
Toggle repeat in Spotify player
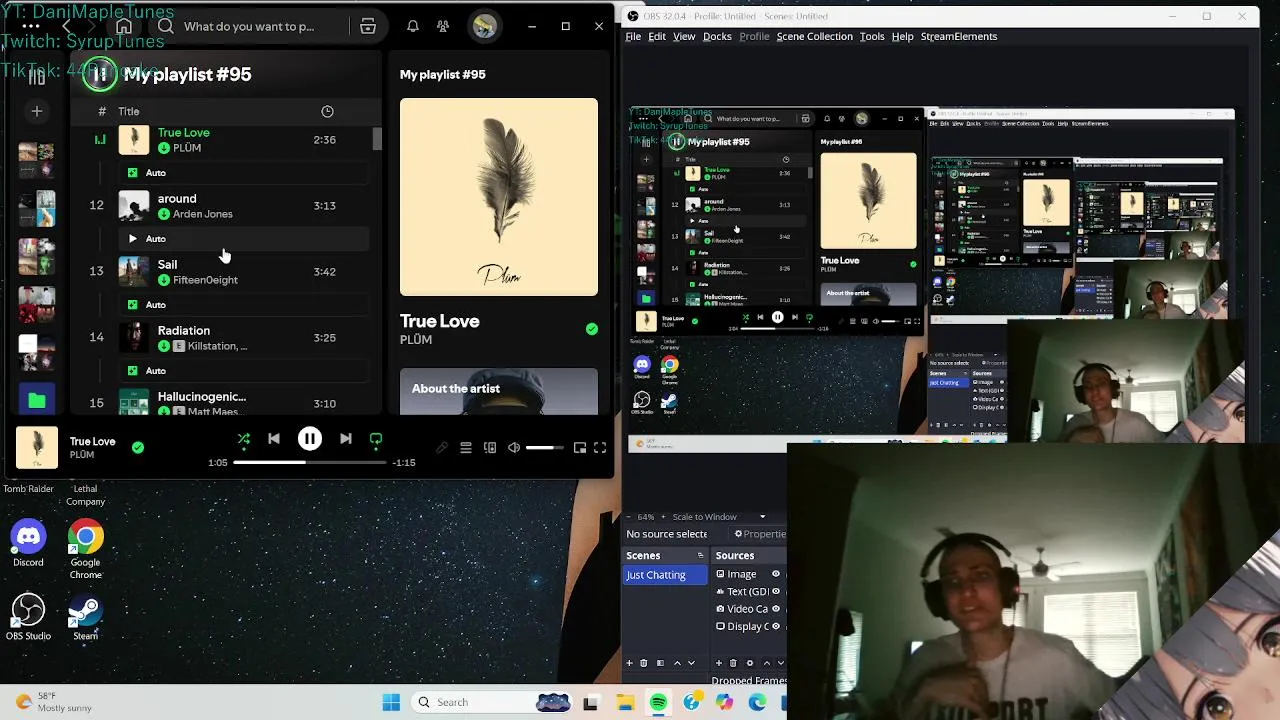click(x=376, y=439)
